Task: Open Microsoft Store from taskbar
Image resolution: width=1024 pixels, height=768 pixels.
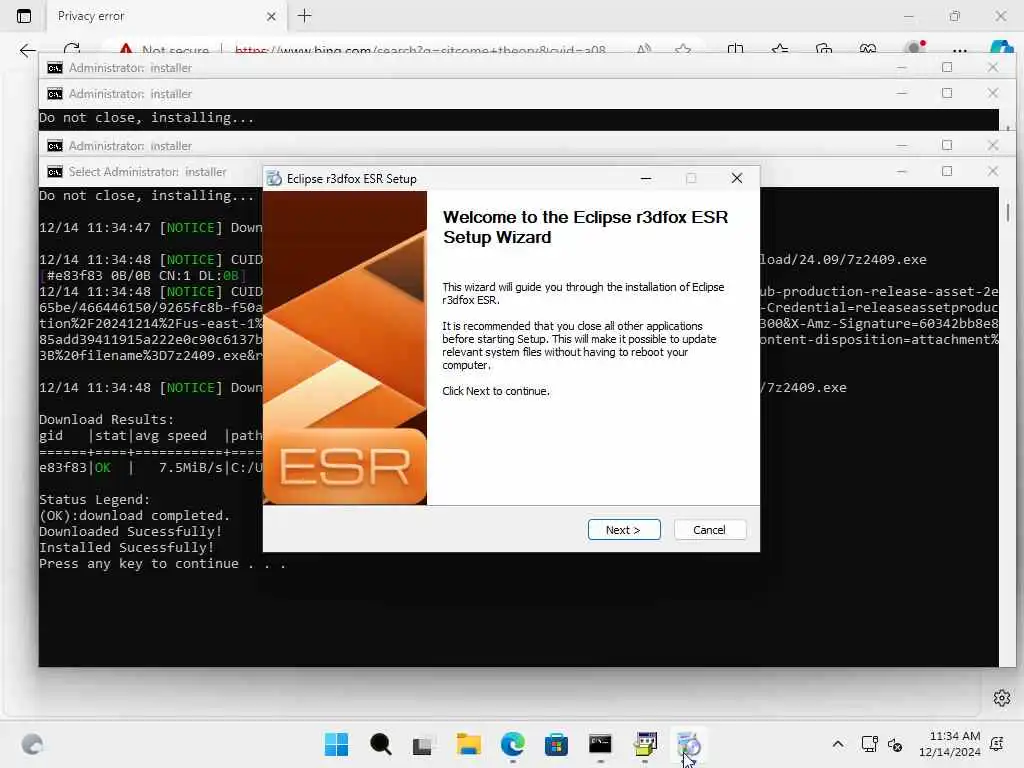Action: (x=556, y=744)
